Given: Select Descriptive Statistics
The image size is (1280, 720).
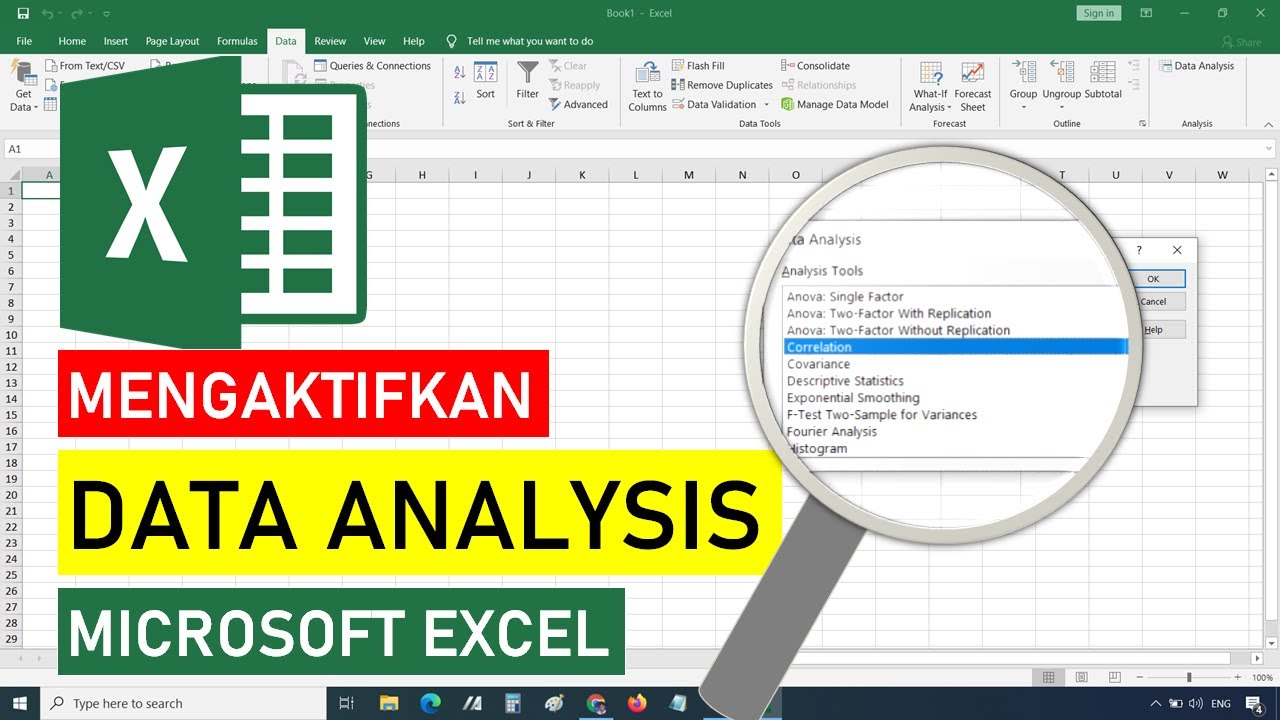Looking at the screenshot, I should [845, 381].
